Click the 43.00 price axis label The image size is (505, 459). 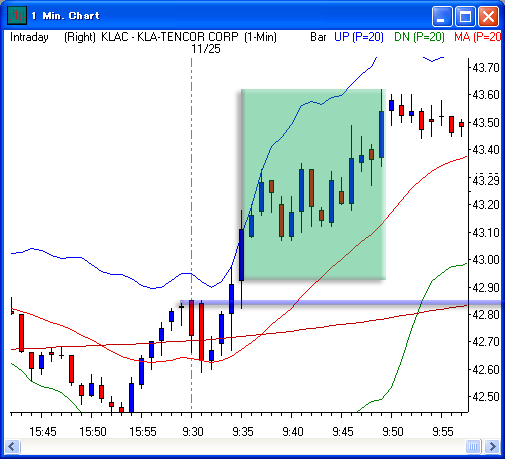[x=486, y=260]
